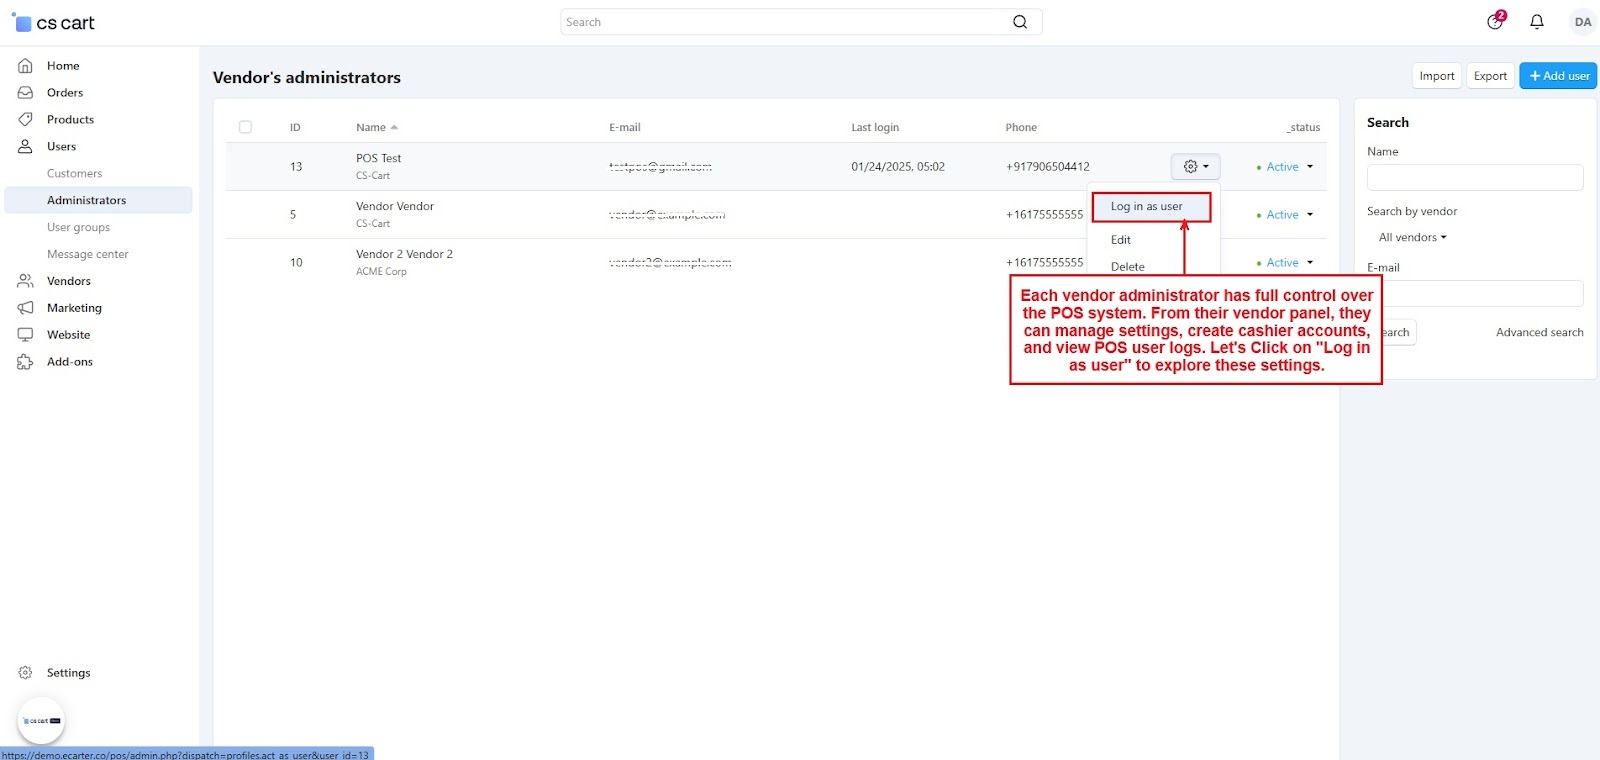Click the CS-Cart logo in header

click(x=54, y=23)
